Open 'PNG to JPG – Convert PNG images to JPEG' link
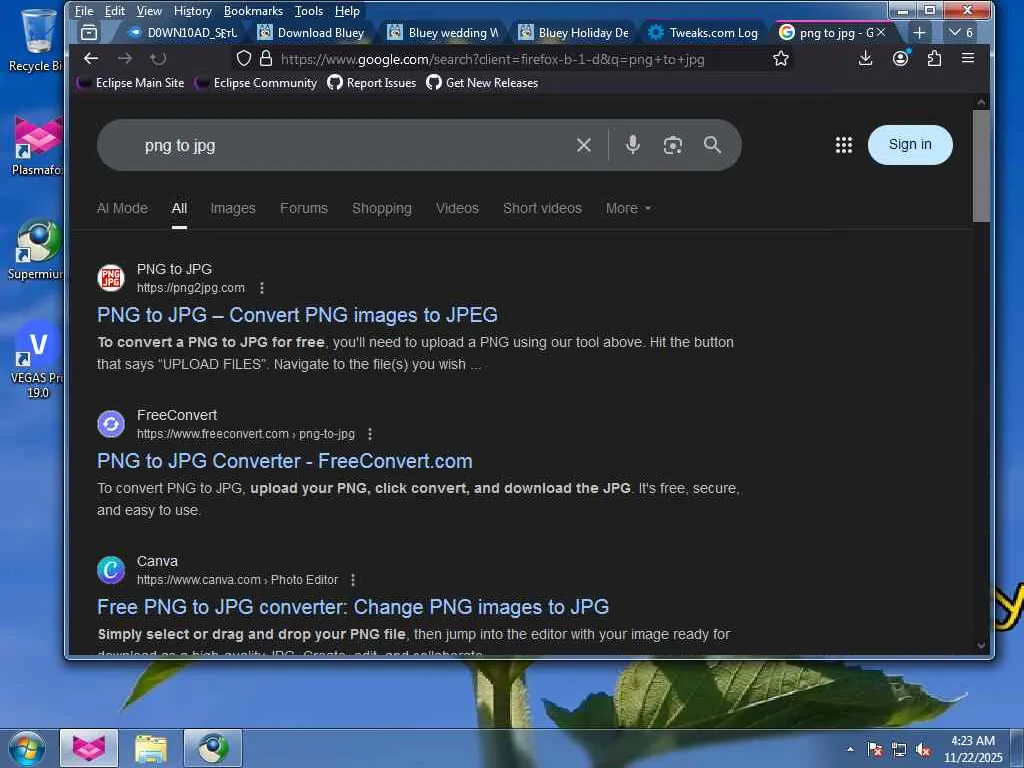The image size is (1024, 768). 297,315
